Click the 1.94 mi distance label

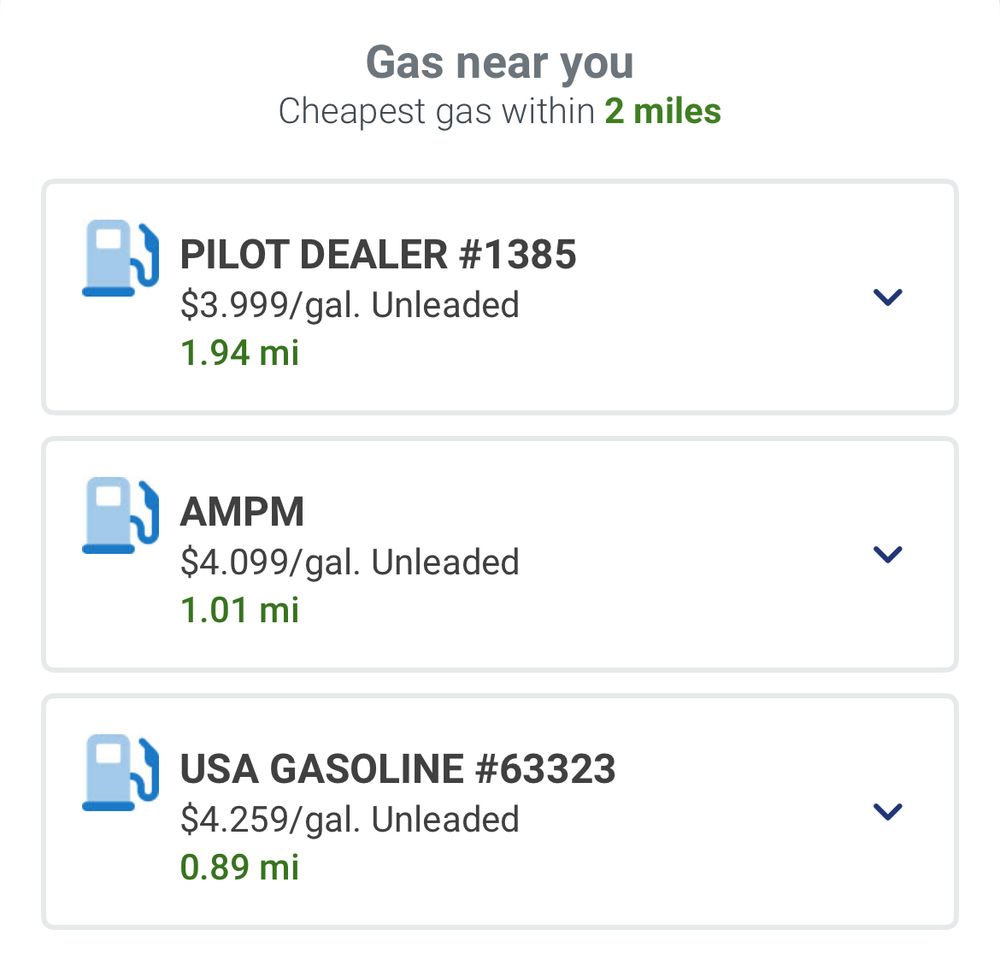coord(240,353)
